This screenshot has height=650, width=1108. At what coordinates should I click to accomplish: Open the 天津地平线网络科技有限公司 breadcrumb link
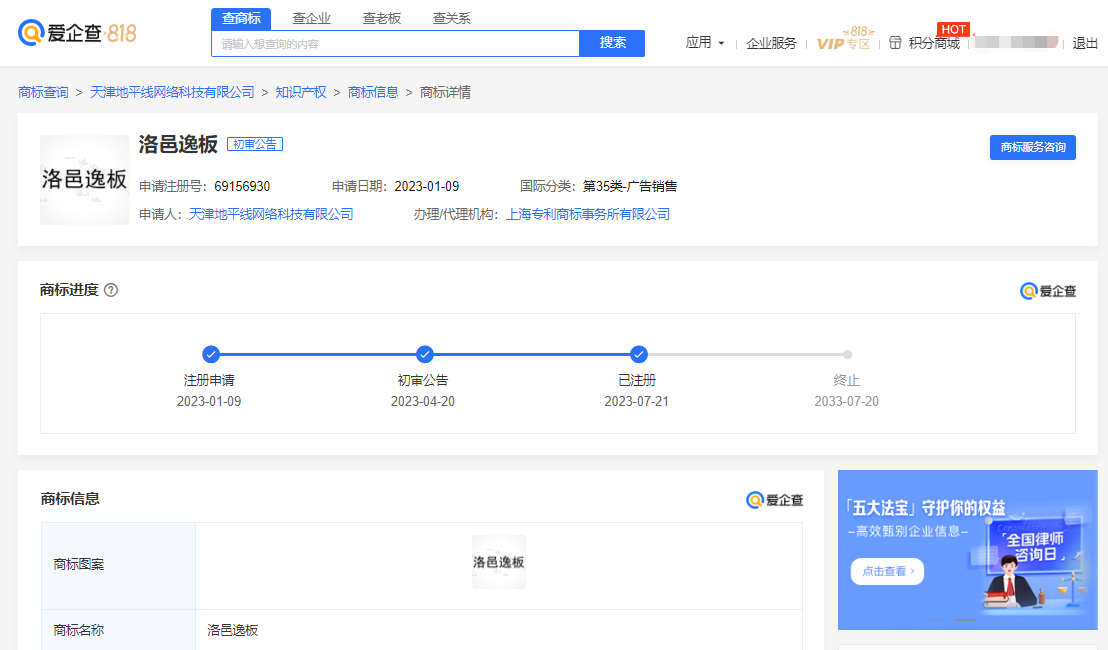click(x=172, y=93)
